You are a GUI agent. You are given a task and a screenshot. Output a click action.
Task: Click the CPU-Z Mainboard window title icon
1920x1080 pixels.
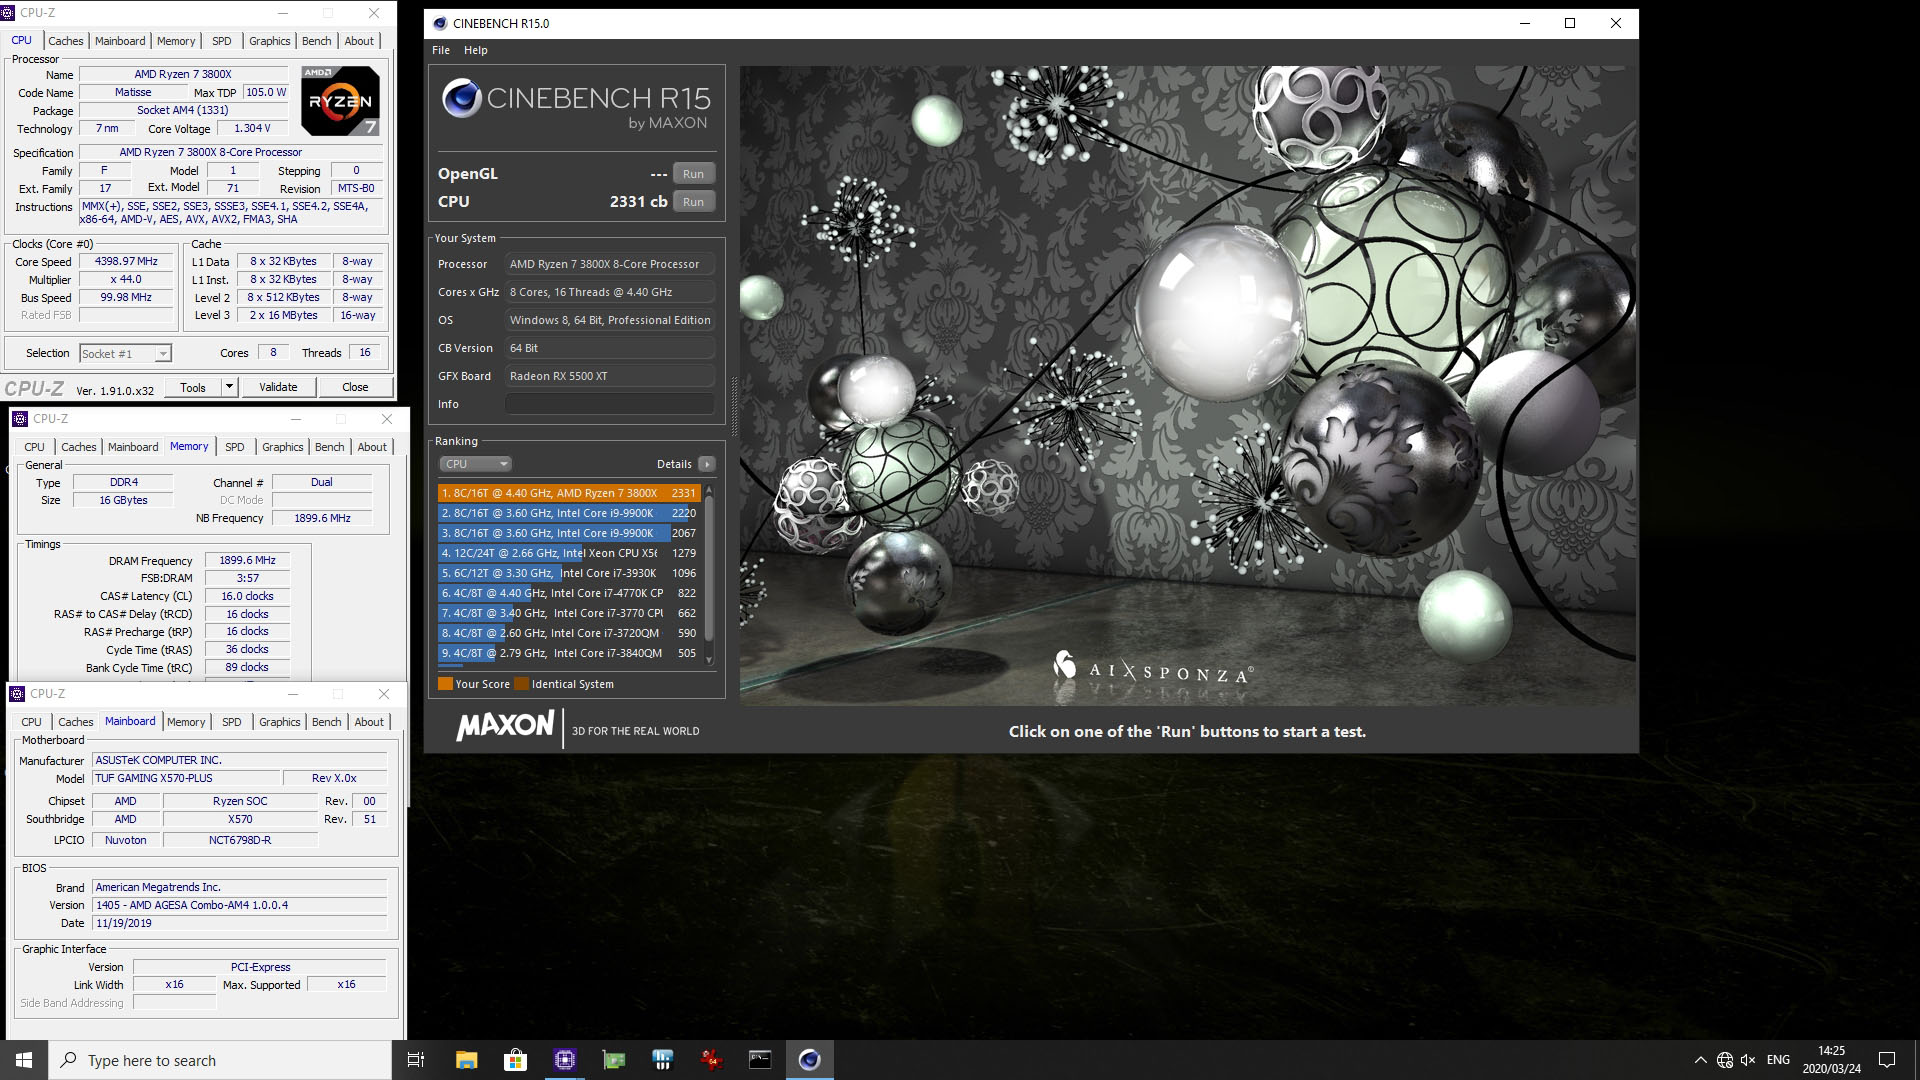17,693
